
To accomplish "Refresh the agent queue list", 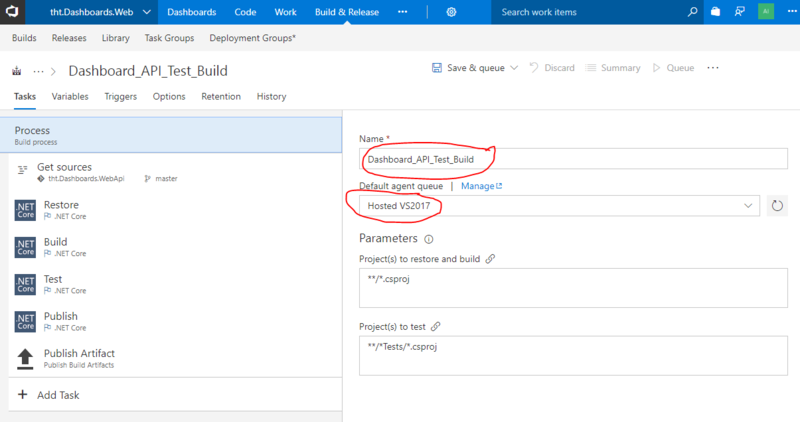I will click(x=777, y=206).
